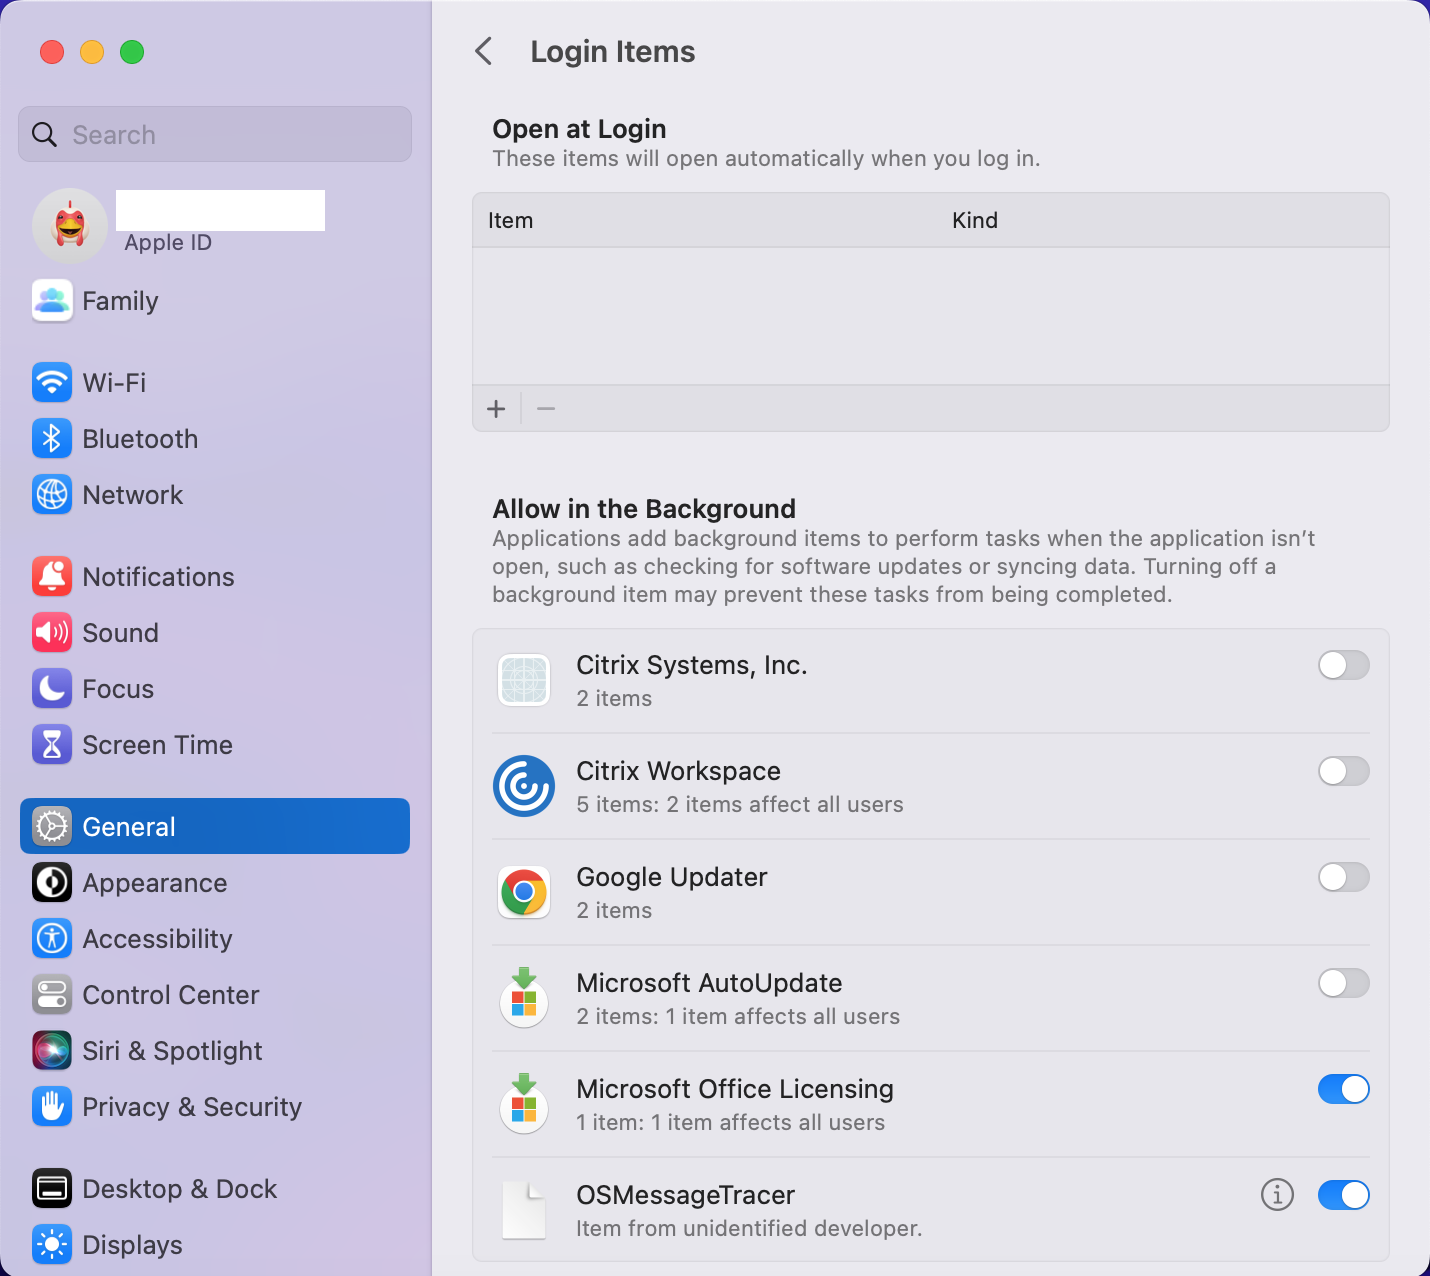Screen dimensions: 1430x1276
Task: Show info for OSMessageTracer
Action: [x=1277, y=1194]
